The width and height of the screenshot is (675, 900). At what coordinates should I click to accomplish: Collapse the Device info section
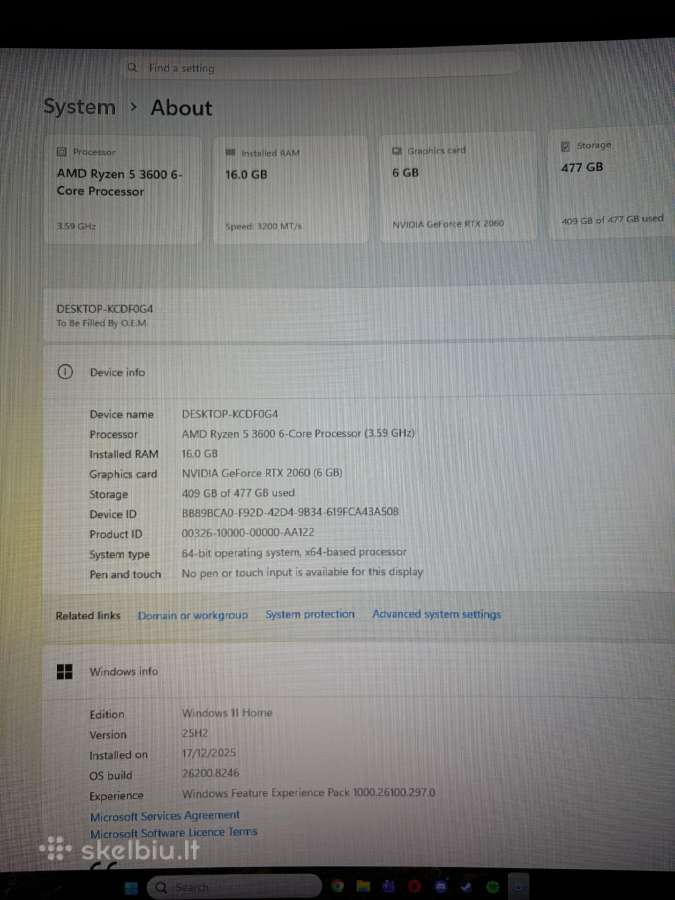[359, 372]
